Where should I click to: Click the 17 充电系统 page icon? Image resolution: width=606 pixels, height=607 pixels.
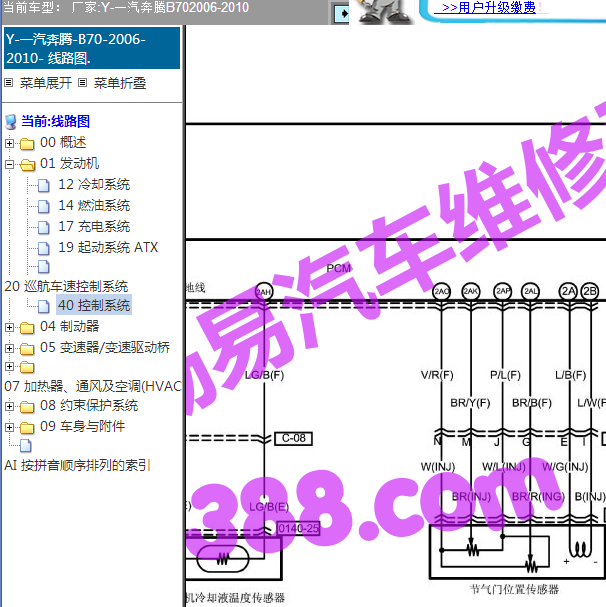[x=44, y=227]
